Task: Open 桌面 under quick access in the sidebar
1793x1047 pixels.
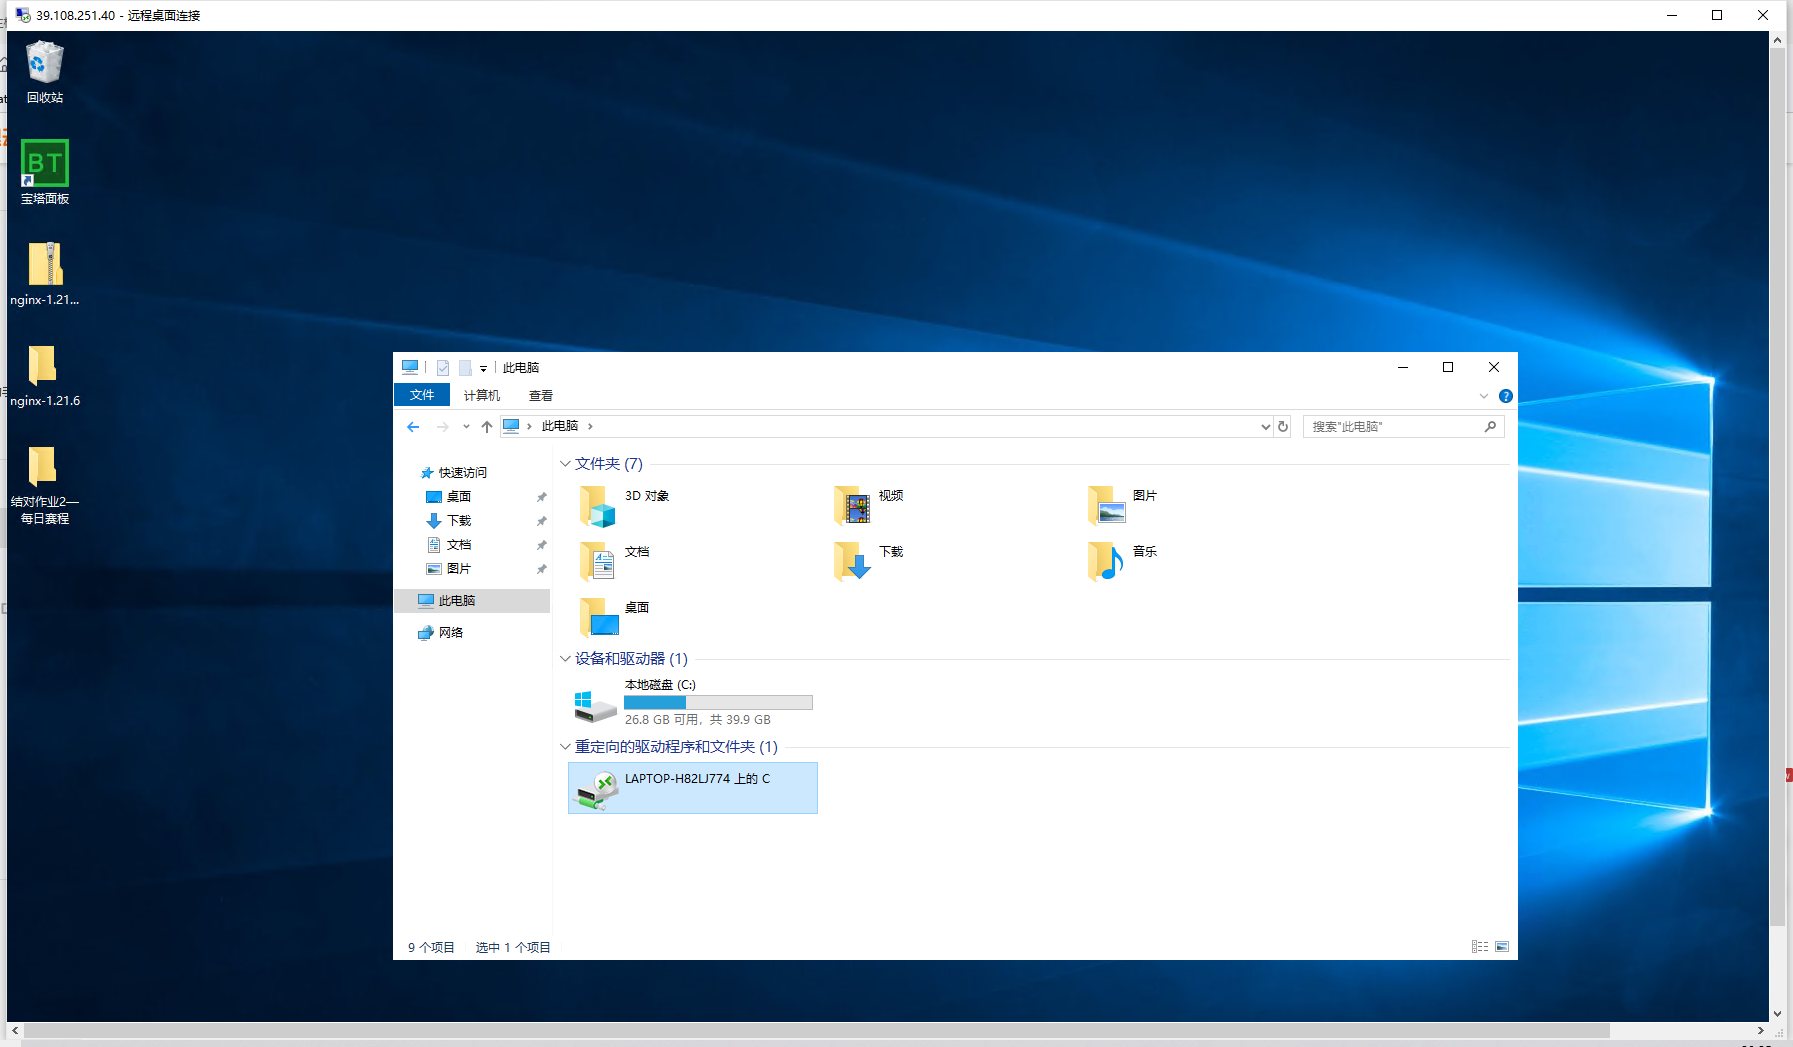Action: (459, 497)
